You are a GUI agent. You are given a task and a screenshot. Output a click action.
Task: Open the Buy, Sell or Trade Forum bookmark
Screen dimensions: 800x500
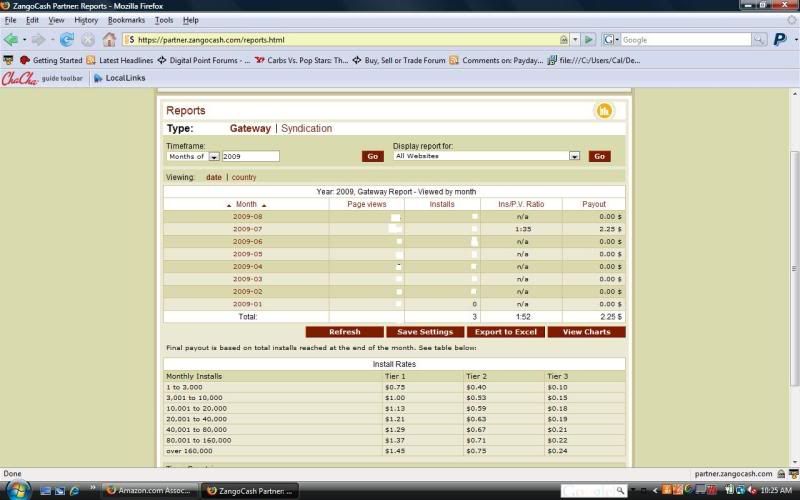[398, 60]
